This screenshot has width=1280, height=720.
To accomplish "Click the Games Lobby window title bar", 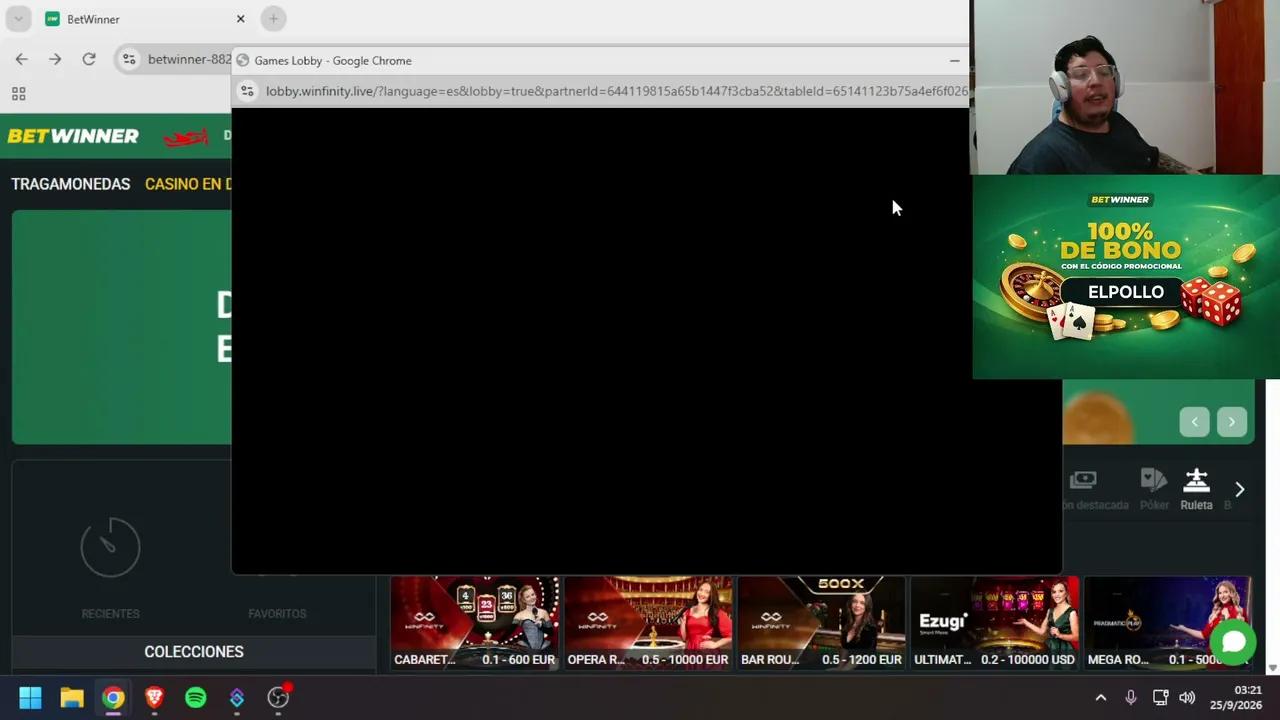I will [600, 60].
